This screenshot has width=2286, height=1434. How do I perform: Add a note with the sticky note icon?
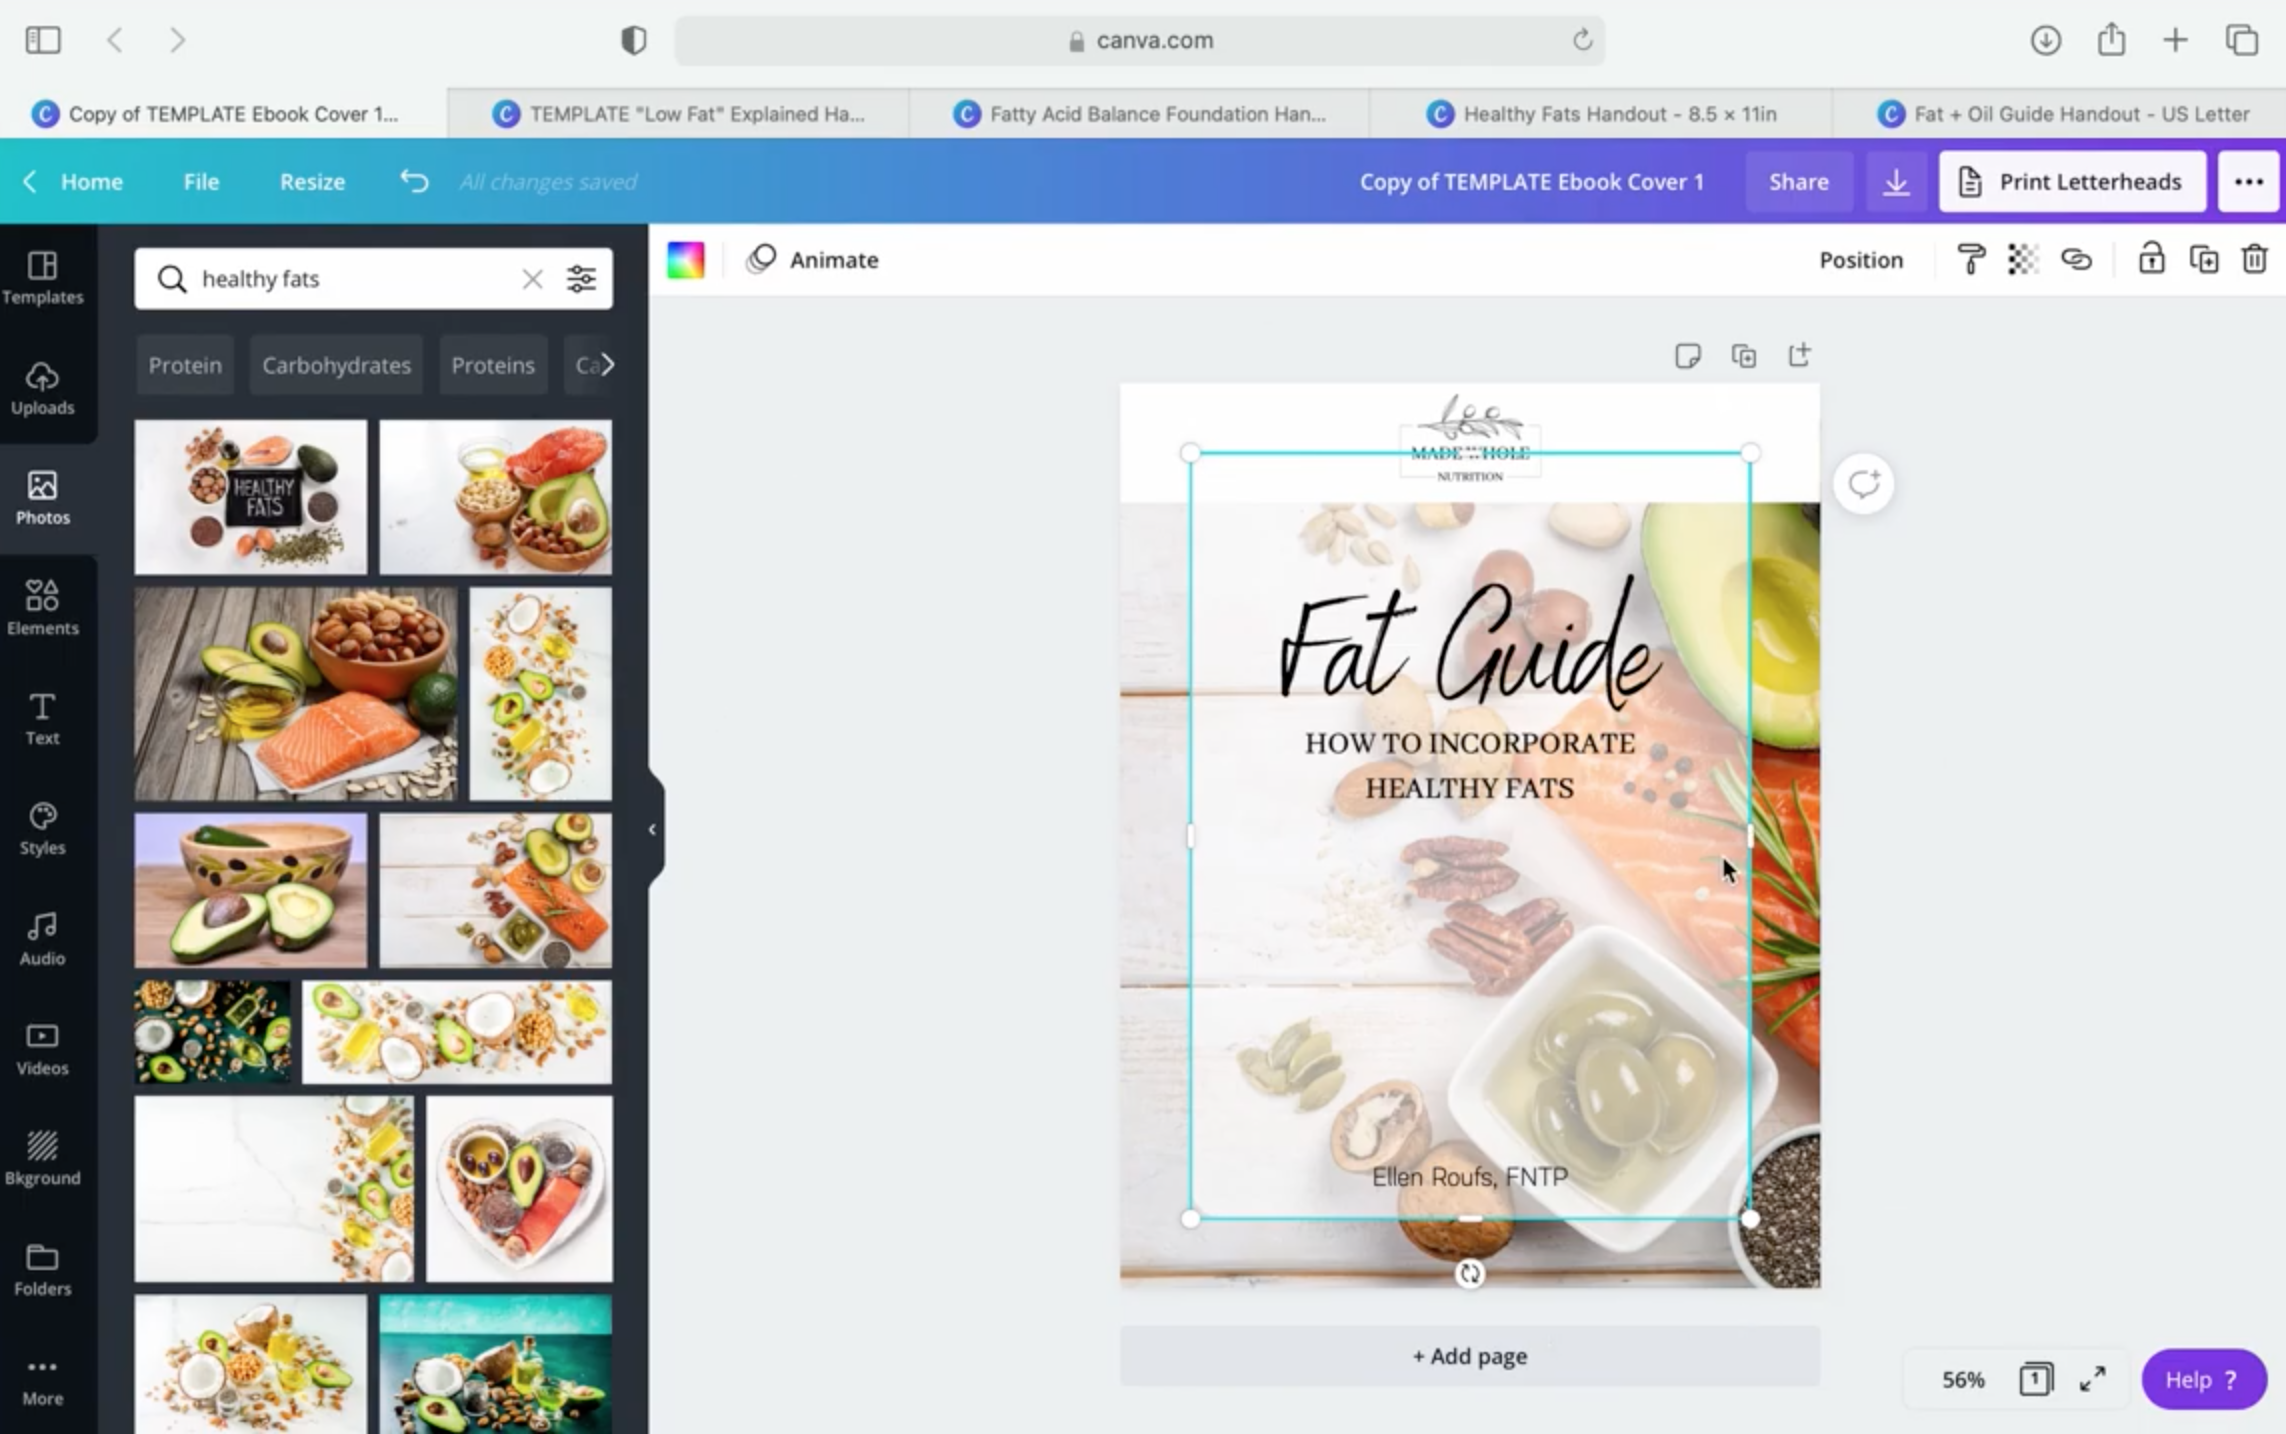pyautogui.click(x=1689, y=355)
